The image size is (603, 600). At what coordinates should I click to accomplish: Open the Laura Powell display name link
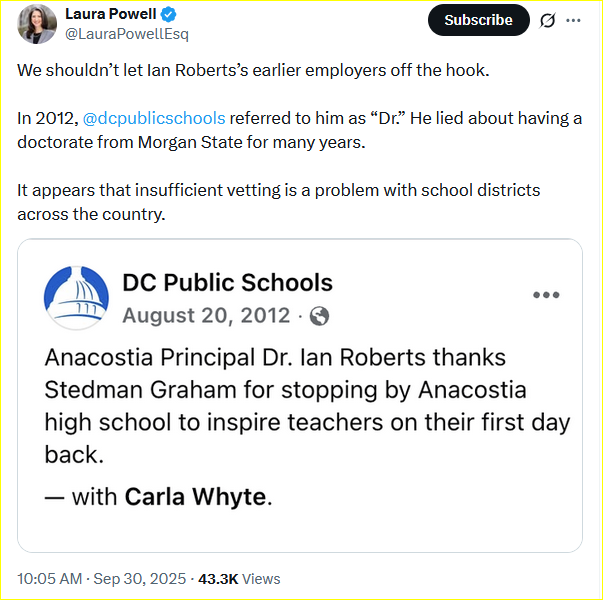[x=111, y=14]
